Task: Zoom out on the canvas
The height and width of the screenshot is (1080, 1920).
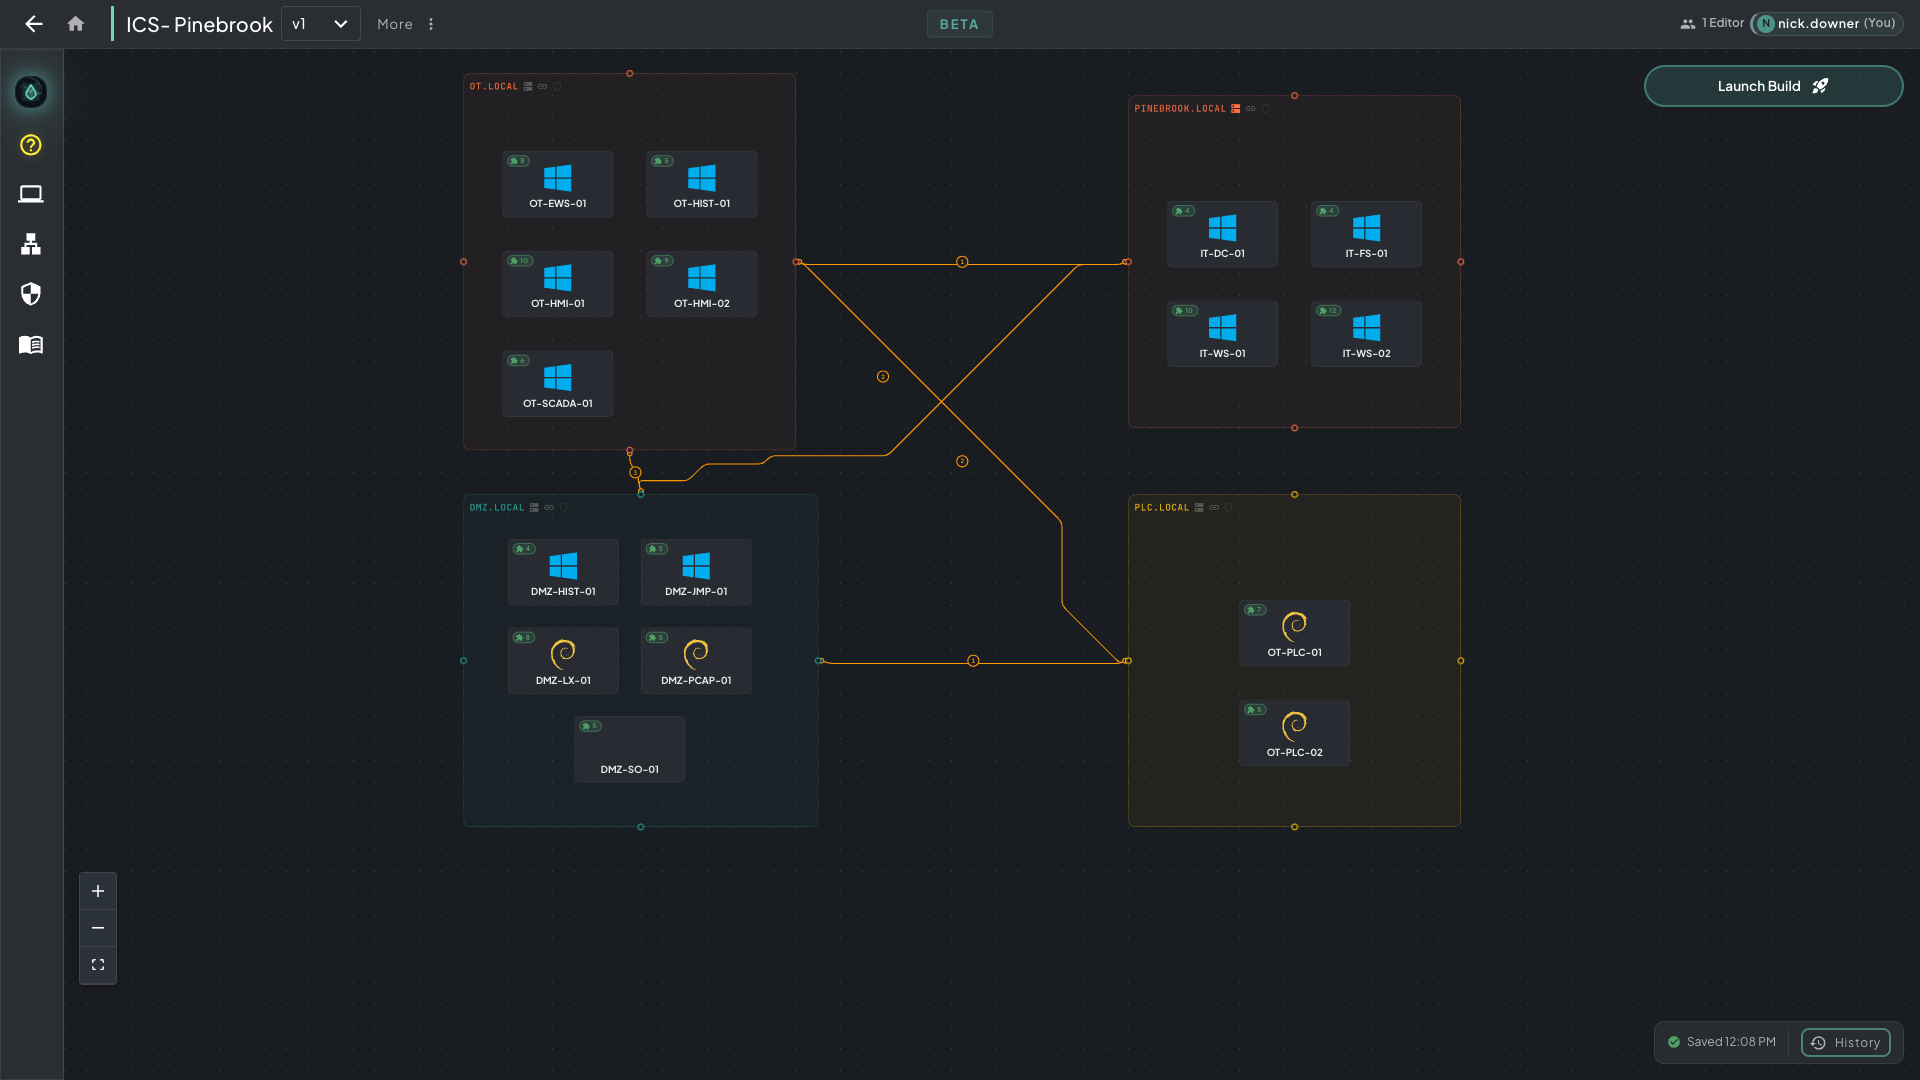Action: tap(98, 928)
